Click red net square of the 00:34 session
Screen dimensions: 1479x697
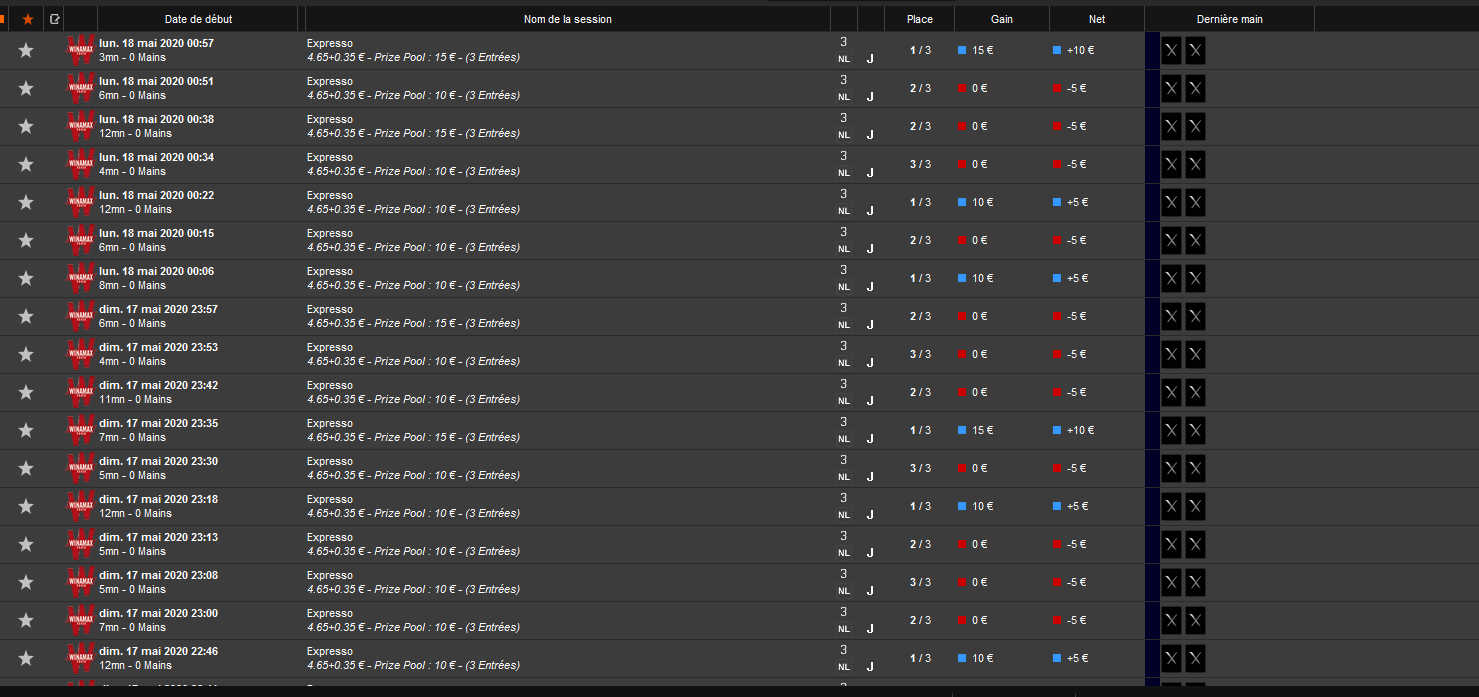1057,164
